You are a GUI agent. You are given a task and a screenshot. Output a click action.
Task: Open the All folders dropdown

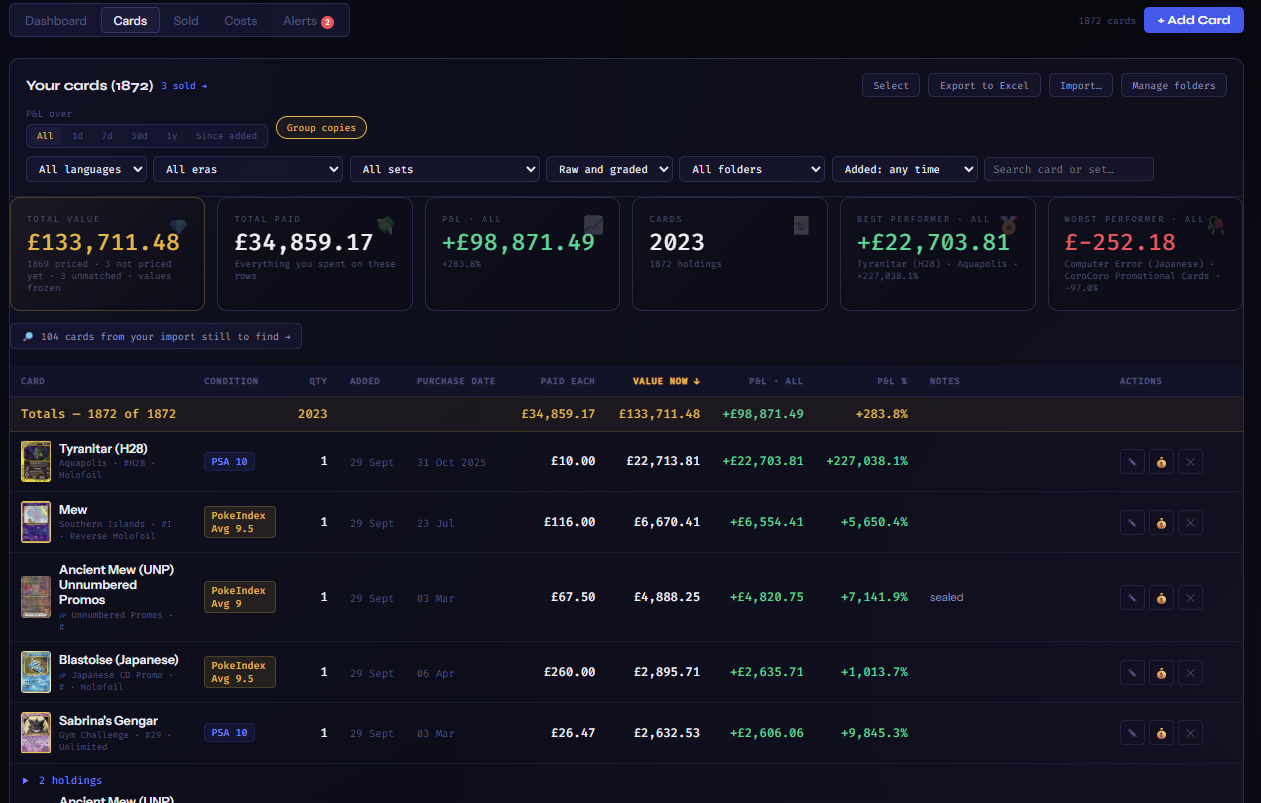tap(752, 169)
